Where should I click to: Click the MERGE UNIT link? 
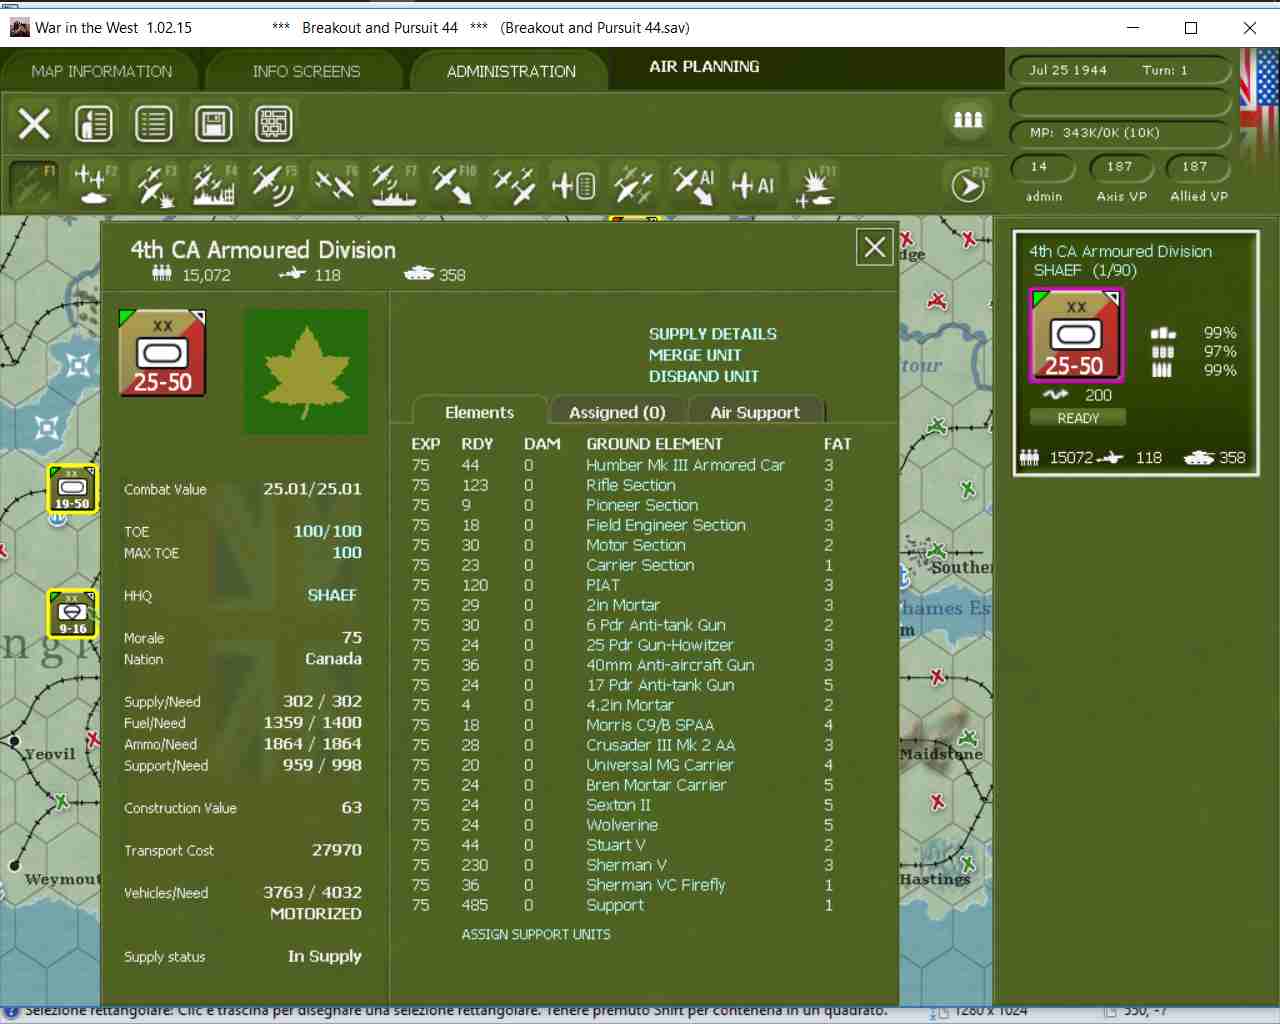695,355
